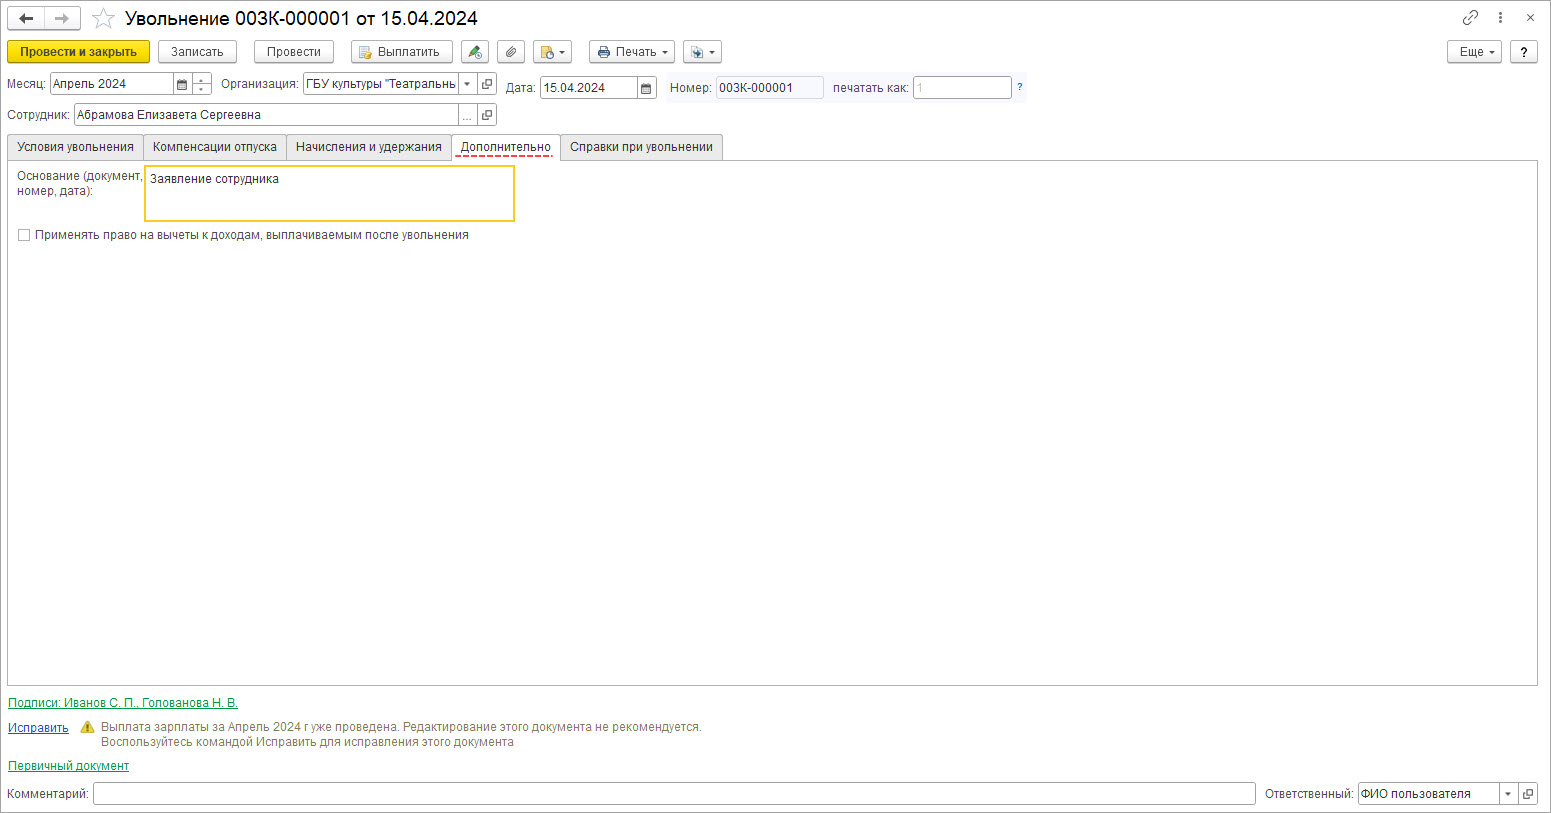Open attached files via paperclip icon
This screenshot has height=813, width=1551.
click(x=511, y=52)
